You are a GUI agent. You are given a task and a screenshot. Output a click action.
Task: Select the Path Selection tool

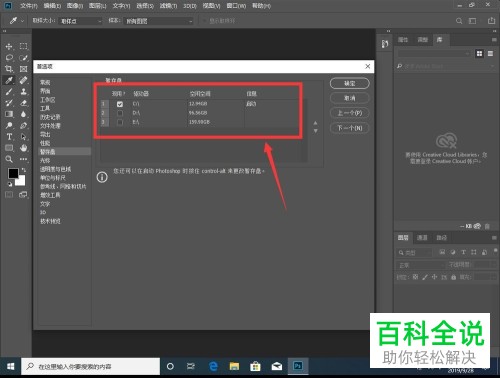pyautogui.click(x=23, y=137)
